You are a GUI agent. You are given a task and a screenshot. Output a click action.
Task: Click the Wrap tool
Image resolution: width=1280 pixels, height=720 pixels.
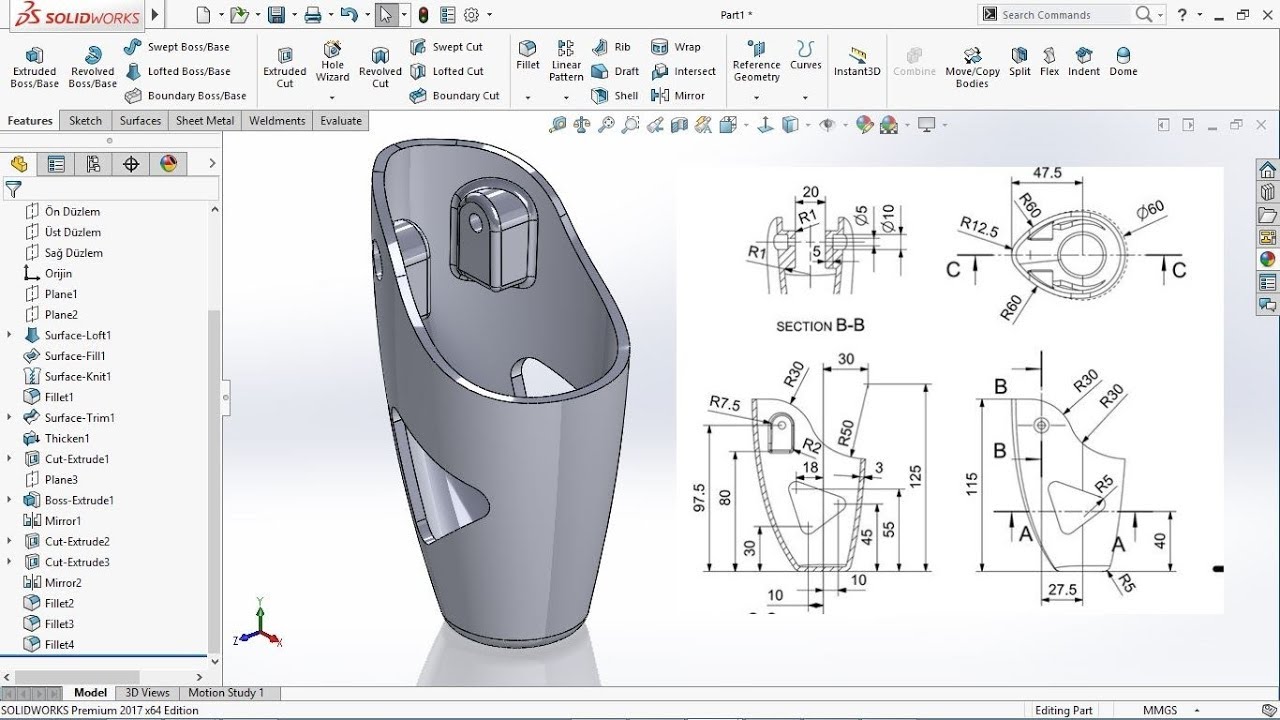[x=676, y=47]
